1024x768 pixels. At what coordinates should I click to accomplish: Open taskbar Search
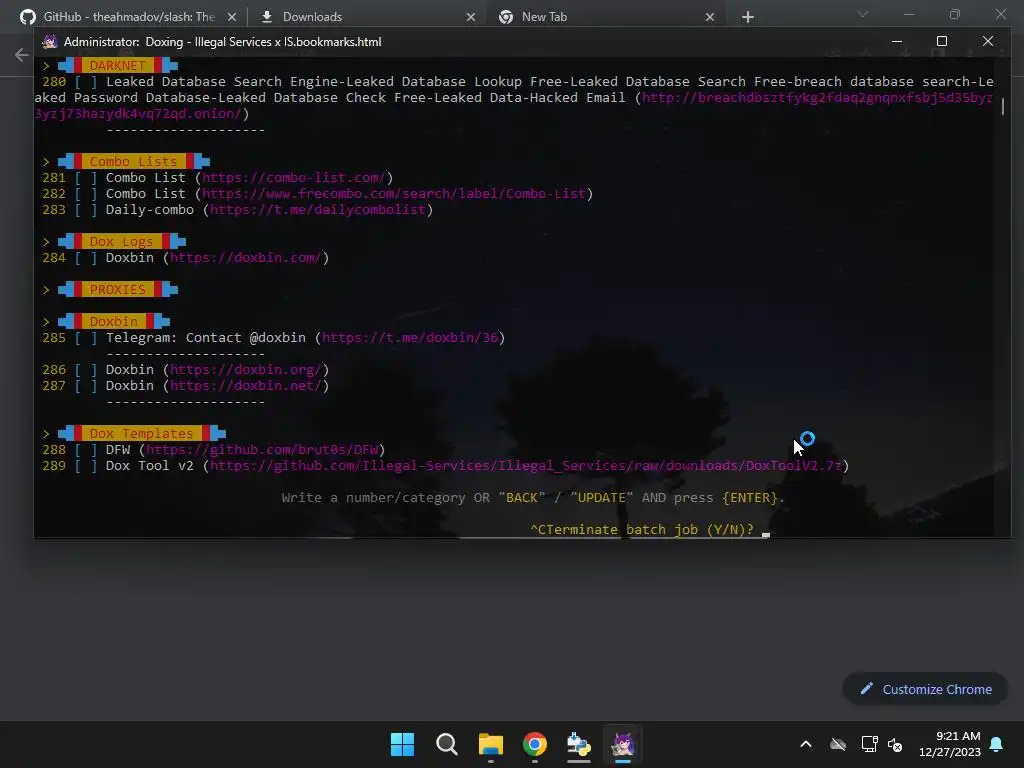point(447,744)
